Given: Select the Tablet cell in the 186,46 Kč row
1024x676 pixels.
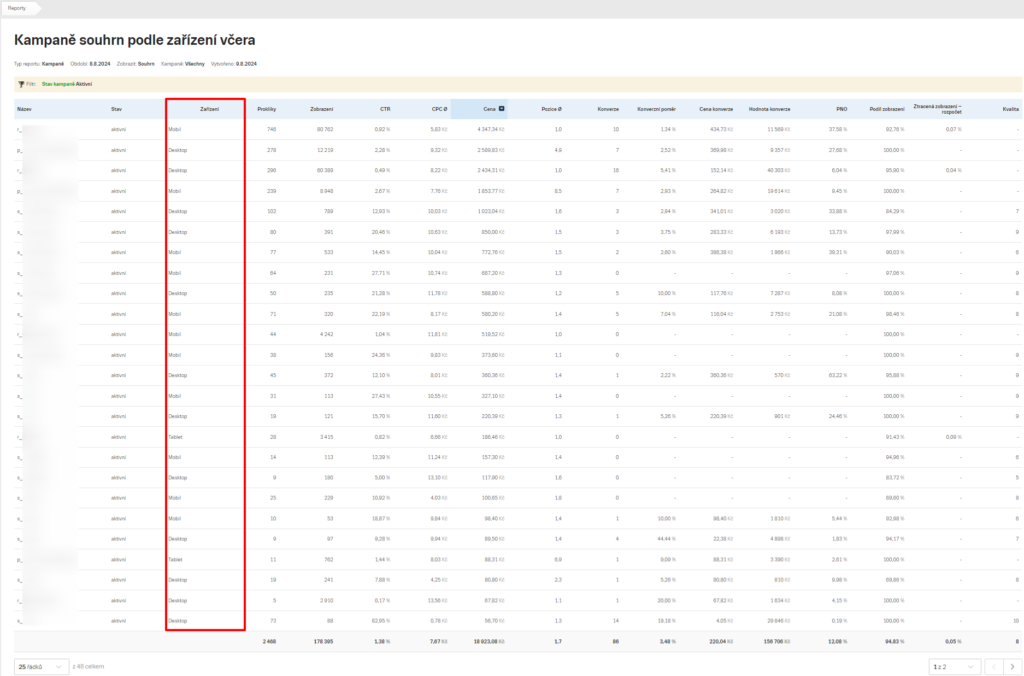Looking at the screenshot, I should pos(175,437).
